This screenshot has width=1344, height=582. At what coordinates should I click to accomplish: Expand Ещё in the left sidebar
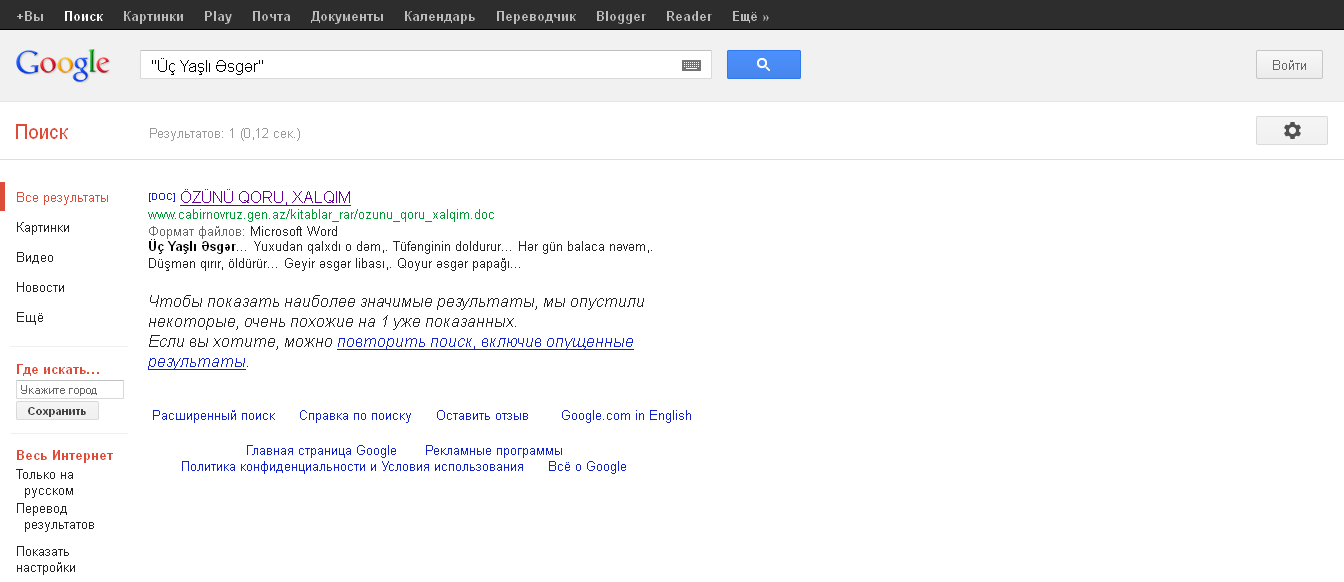point(30,318)
